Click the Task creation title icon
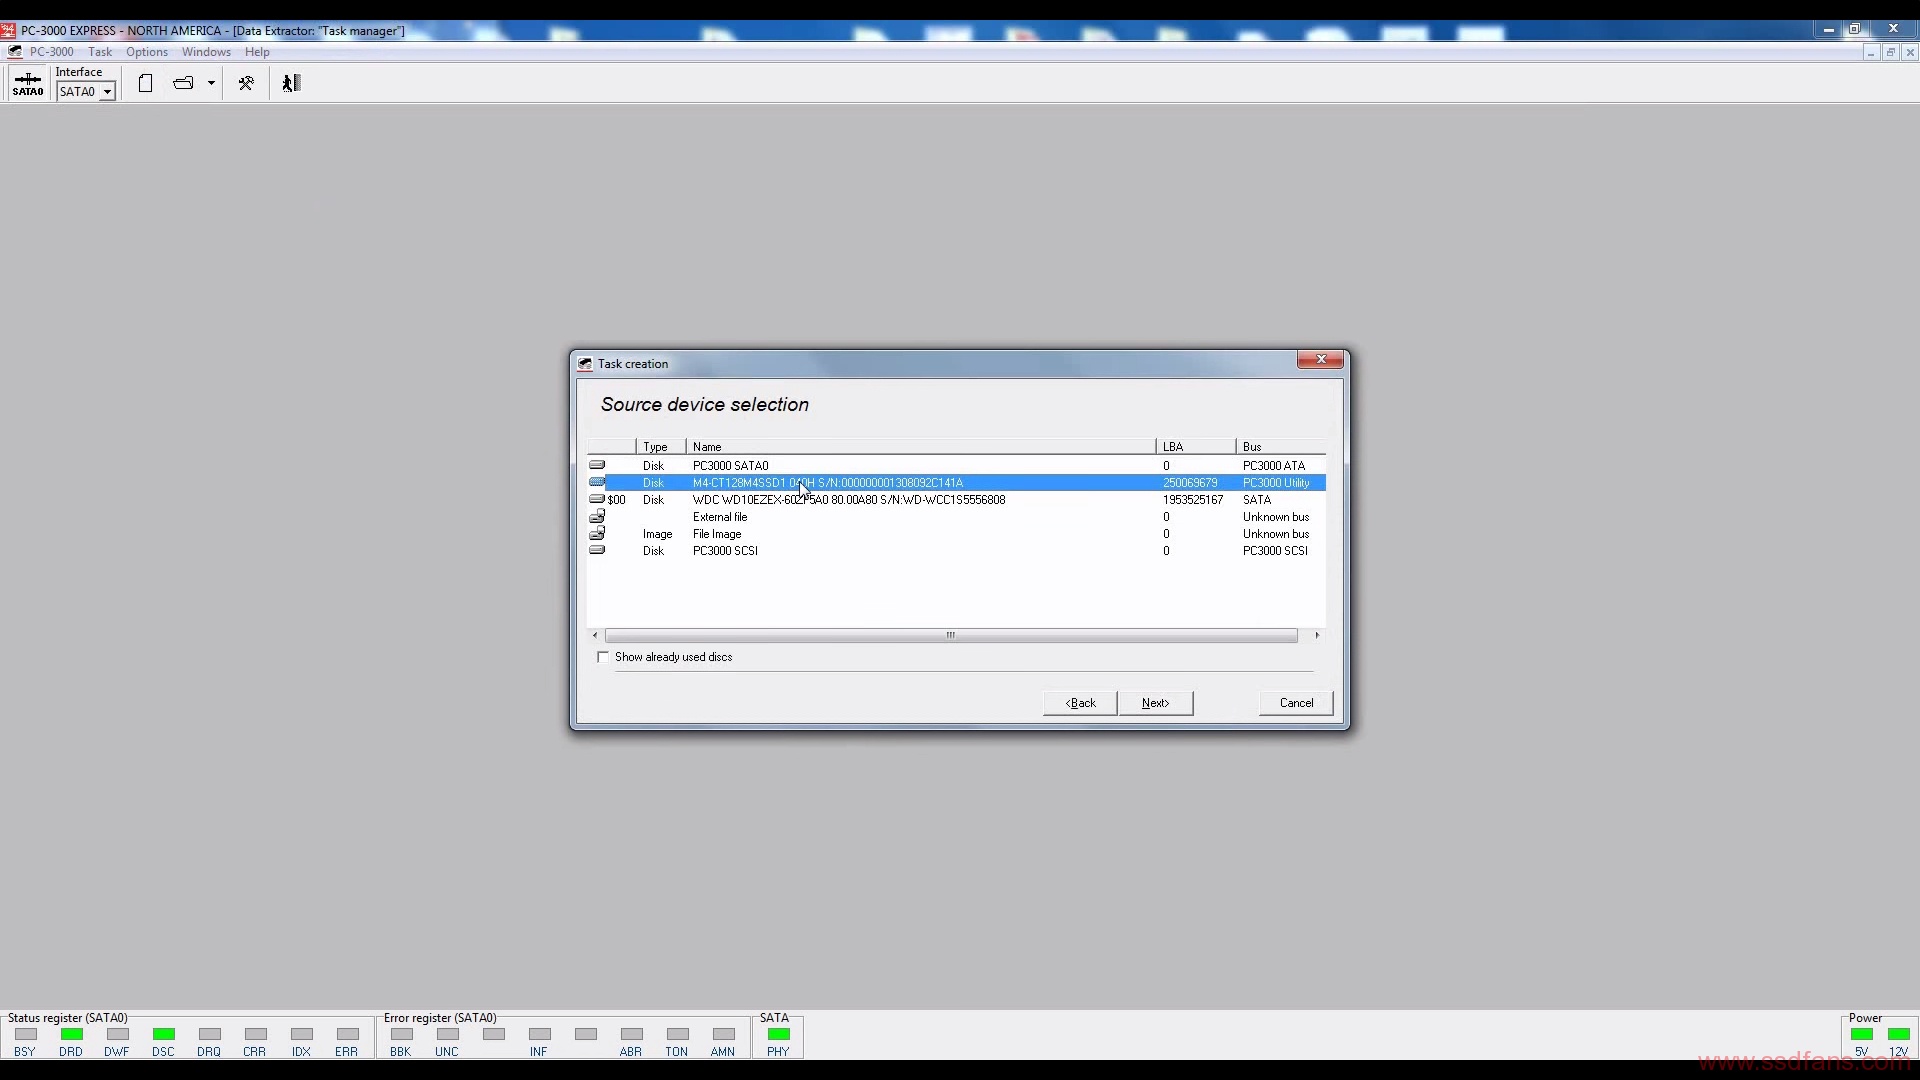The image size is (1920, 1080). pyautogui.click(x=585, y=364)
